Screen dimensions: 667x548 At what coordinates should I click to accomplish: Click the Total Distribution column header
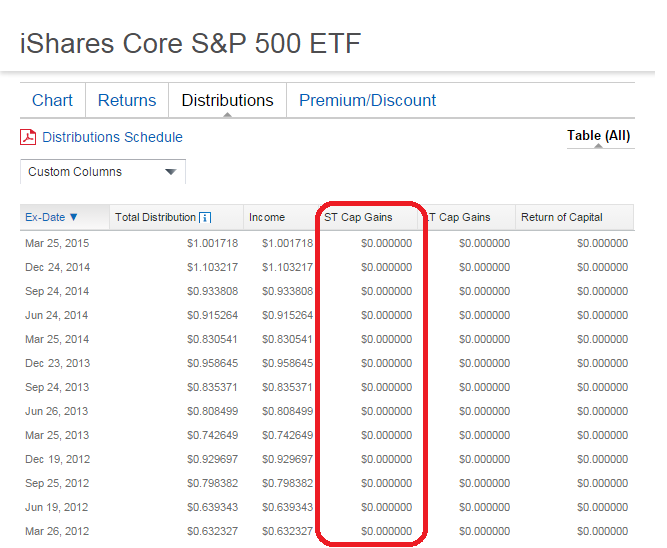(155, 217)
